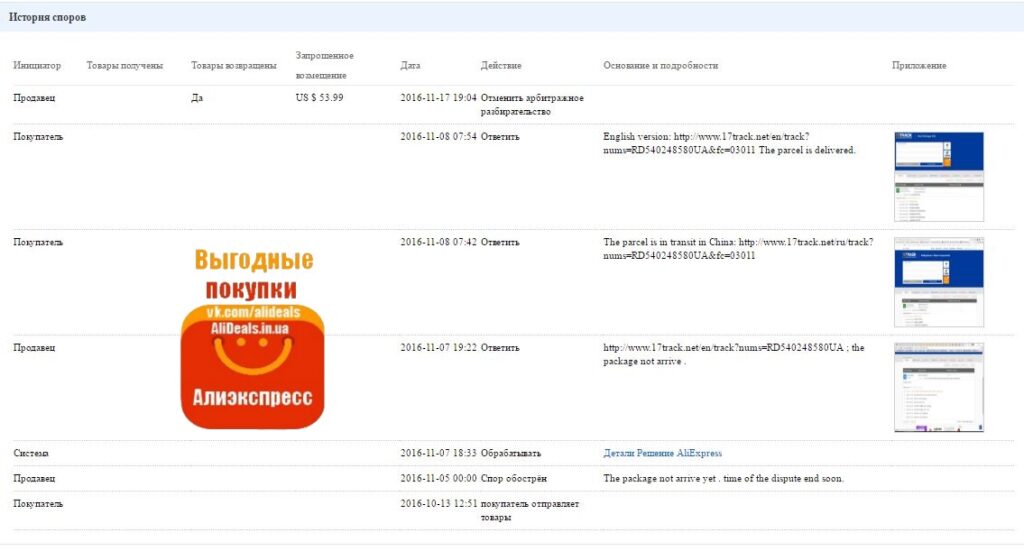
Task: Select 'Продавец' in the 2016-11-05 row
Action: coord(34,479)
